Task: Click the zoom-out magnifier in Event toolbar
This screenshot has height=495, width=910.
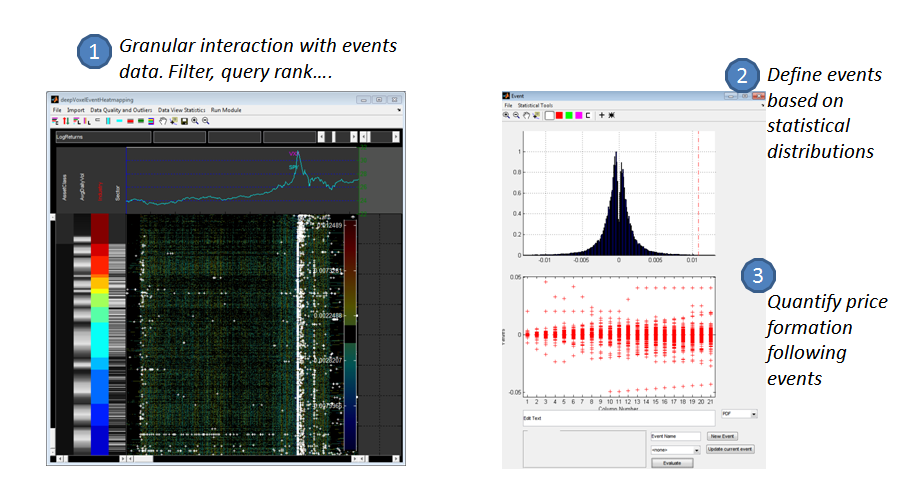Action: [516, 115]
